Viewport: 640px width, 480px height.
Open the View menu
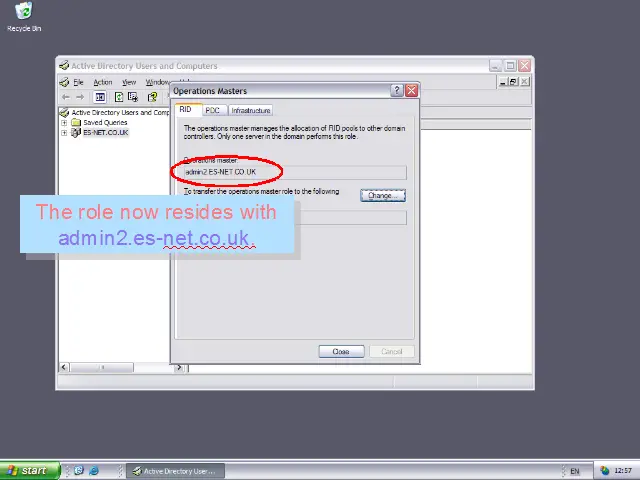(129, 82)
